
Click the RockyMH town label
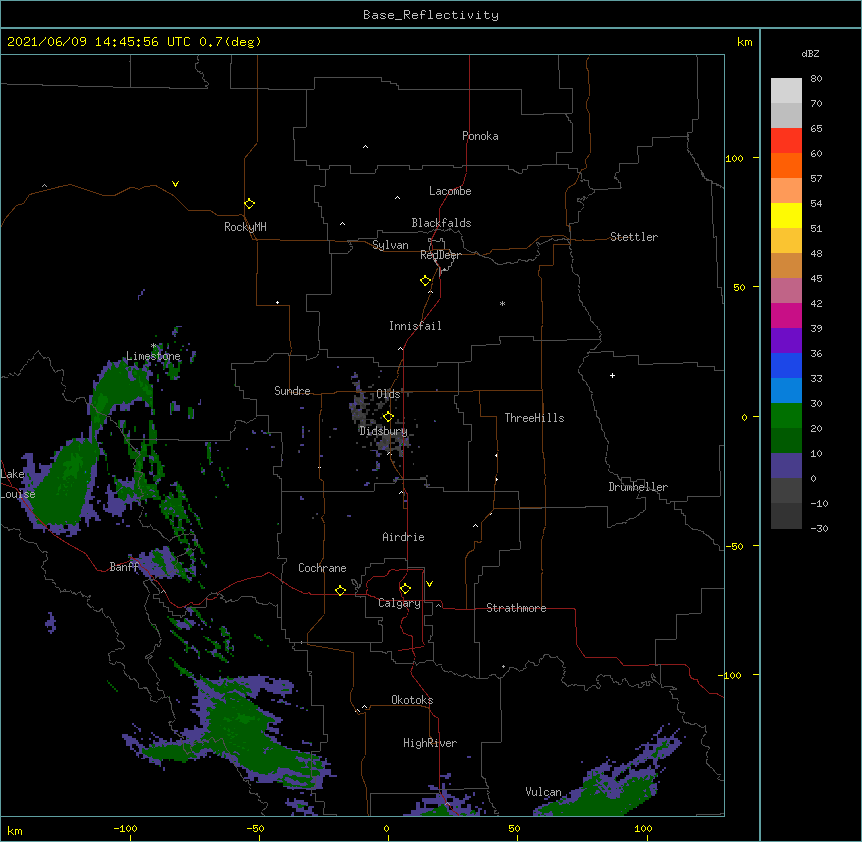[x=245, y=227]
